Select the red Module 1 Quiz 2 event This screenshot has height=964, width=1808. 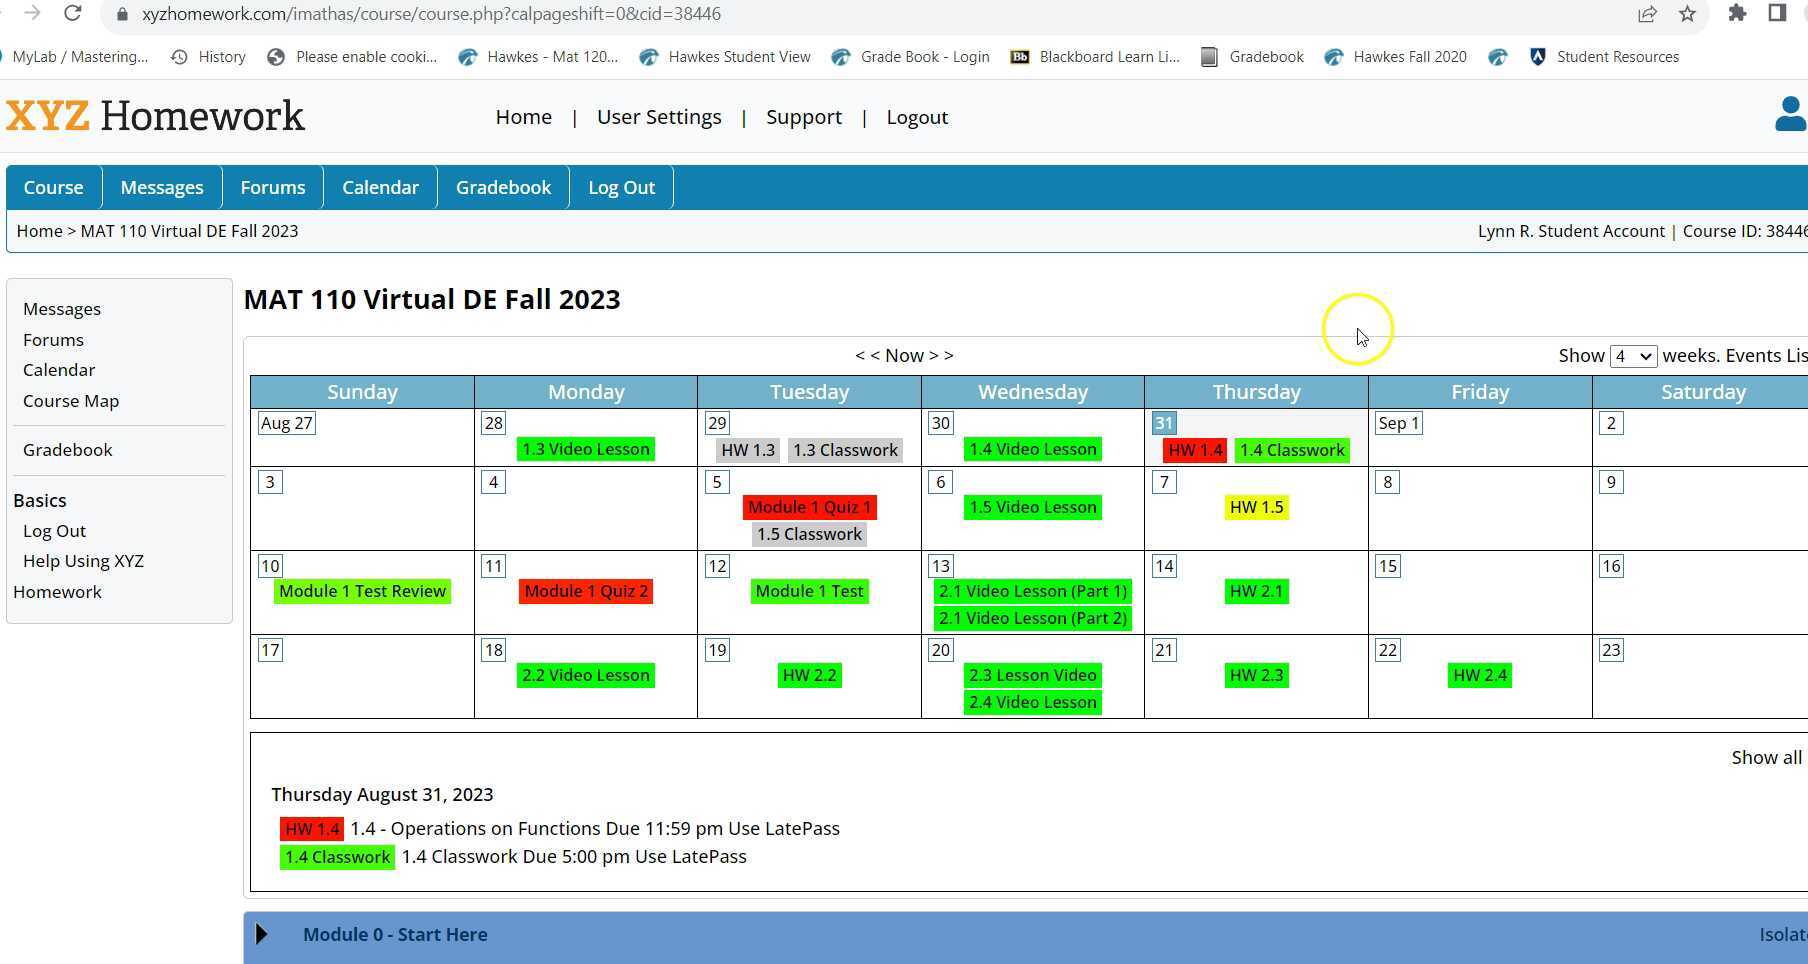(x=586, y=591)
